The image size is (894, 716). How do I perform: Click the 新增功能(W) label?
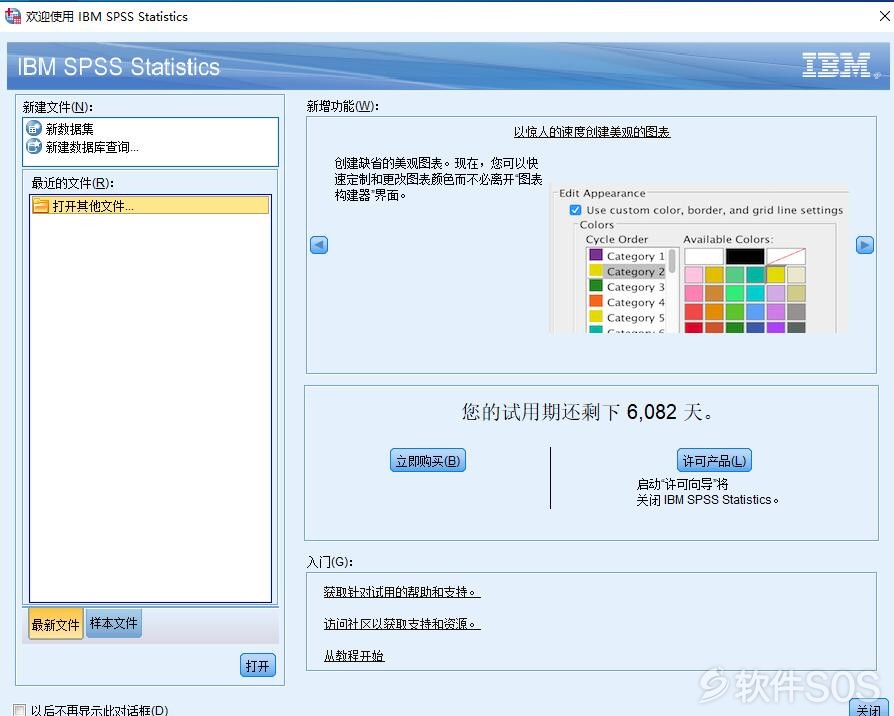(343, 106)
